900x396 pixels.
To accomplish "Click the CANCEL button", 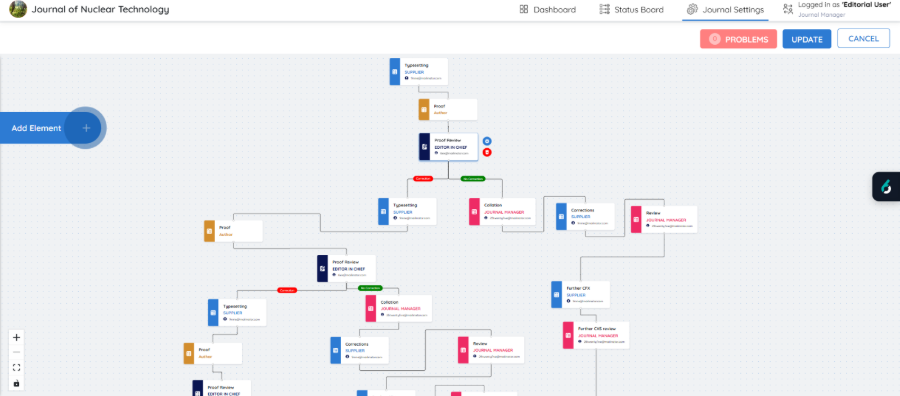I will [863, 38].
